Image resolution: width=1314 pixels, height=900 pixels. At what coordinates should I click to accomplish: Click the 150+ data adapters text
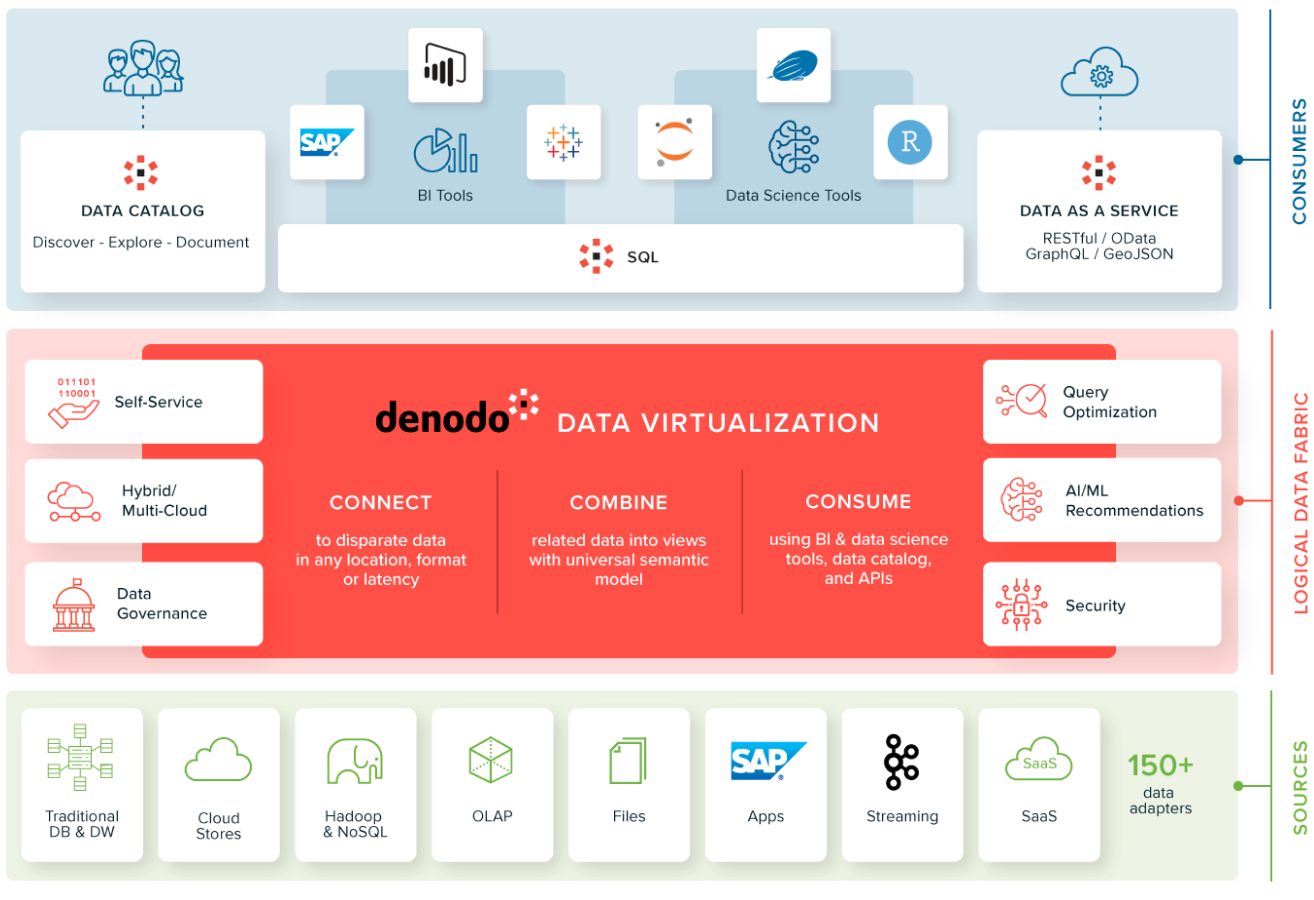point(1160,785)
